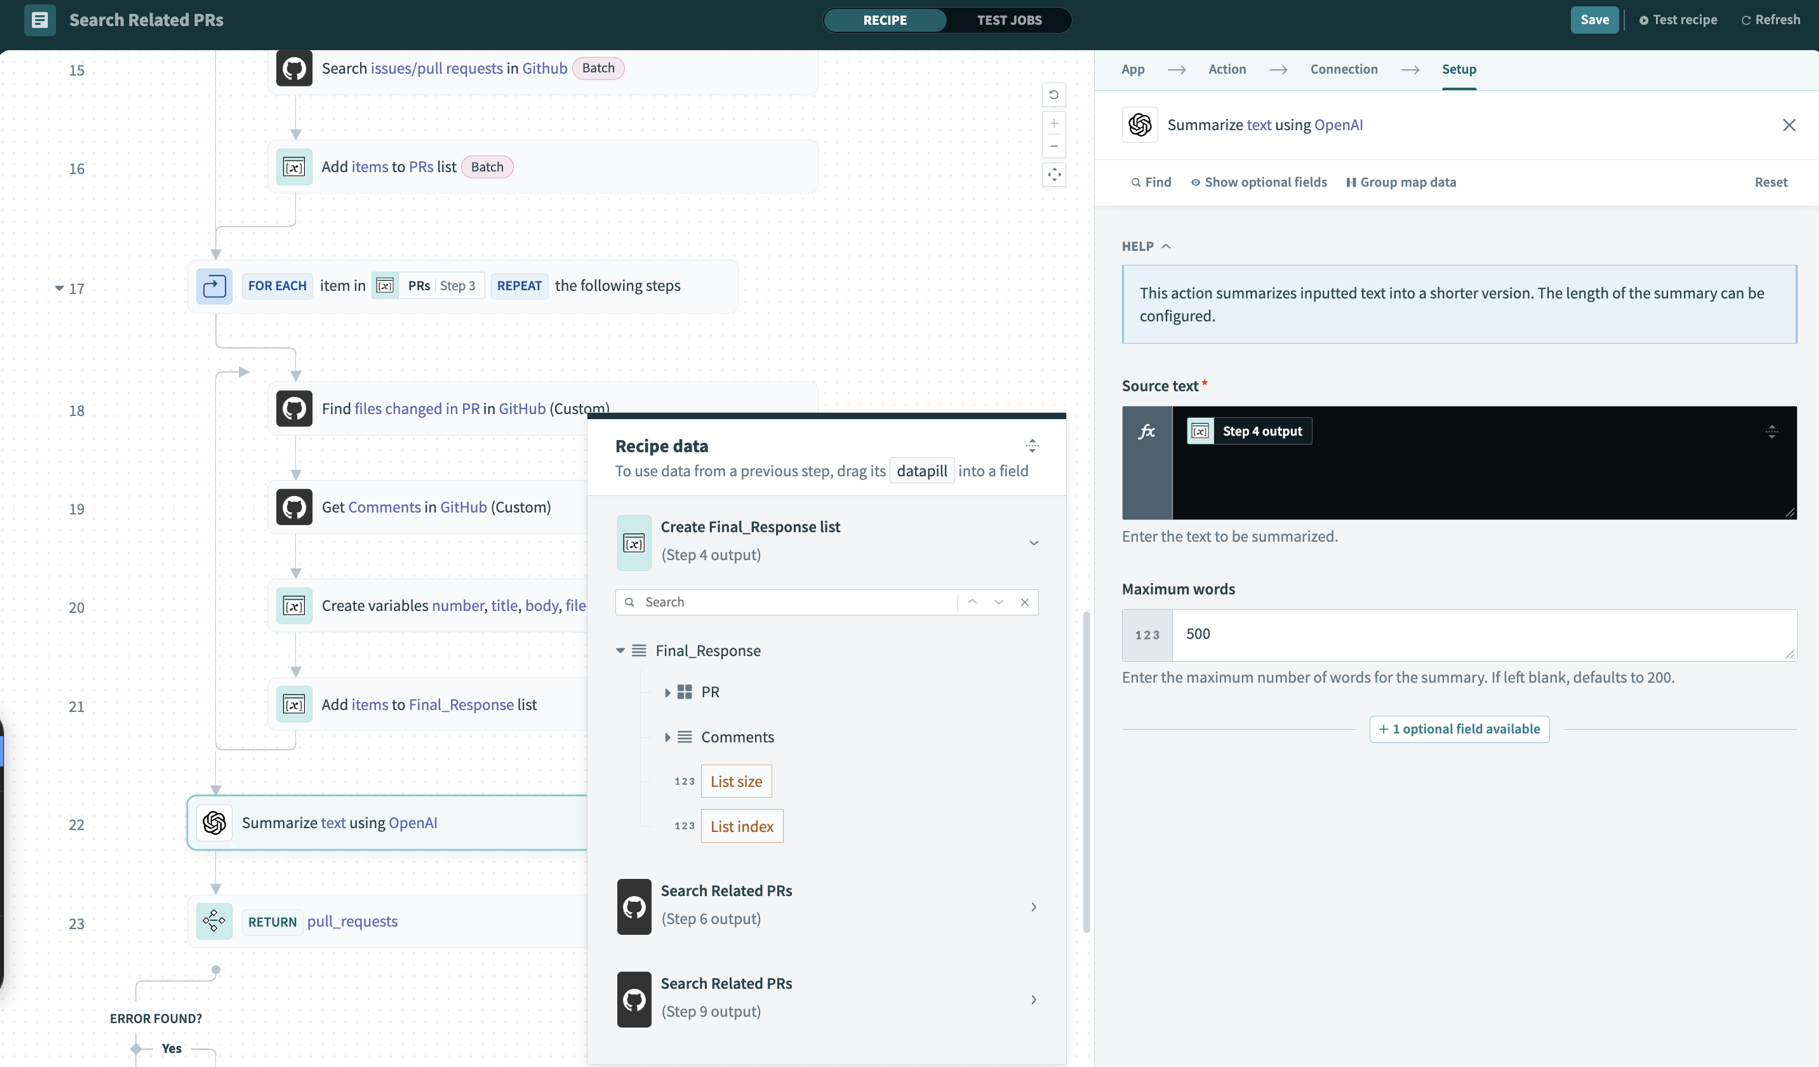The width and height of the screenshot is (1819, 1067).
Task: Switch the view toggle to TEST JOBS
Action: (1009, 20)
